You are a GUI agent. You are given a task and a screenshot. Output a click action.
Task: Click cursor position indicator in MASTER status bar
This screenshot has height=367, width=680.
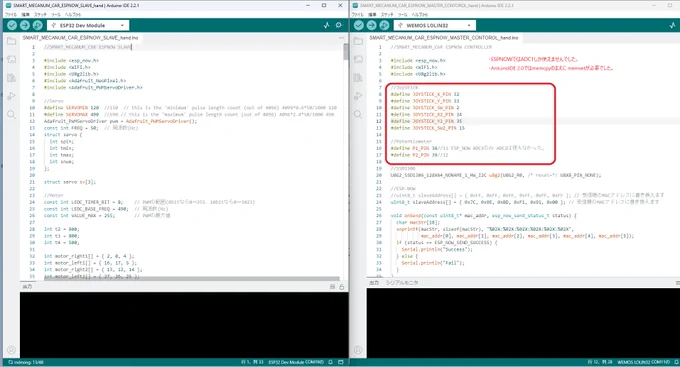pyautogui.click(x=600, y=362)
